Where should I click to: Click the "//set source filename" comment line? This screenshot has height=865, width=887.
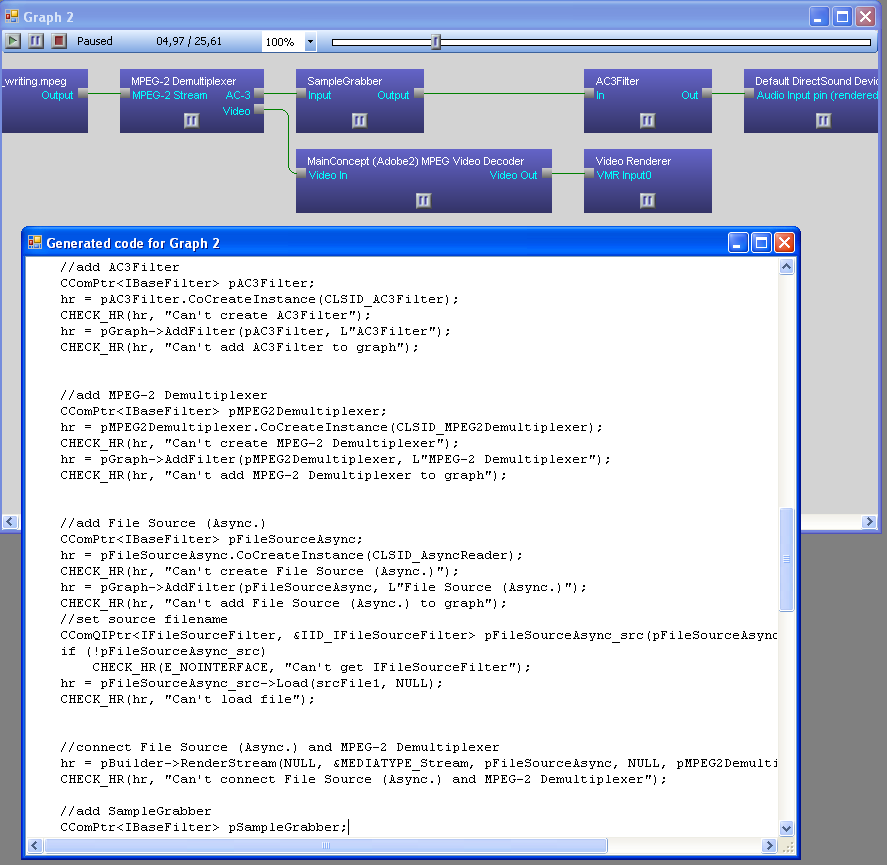point(144,619)
